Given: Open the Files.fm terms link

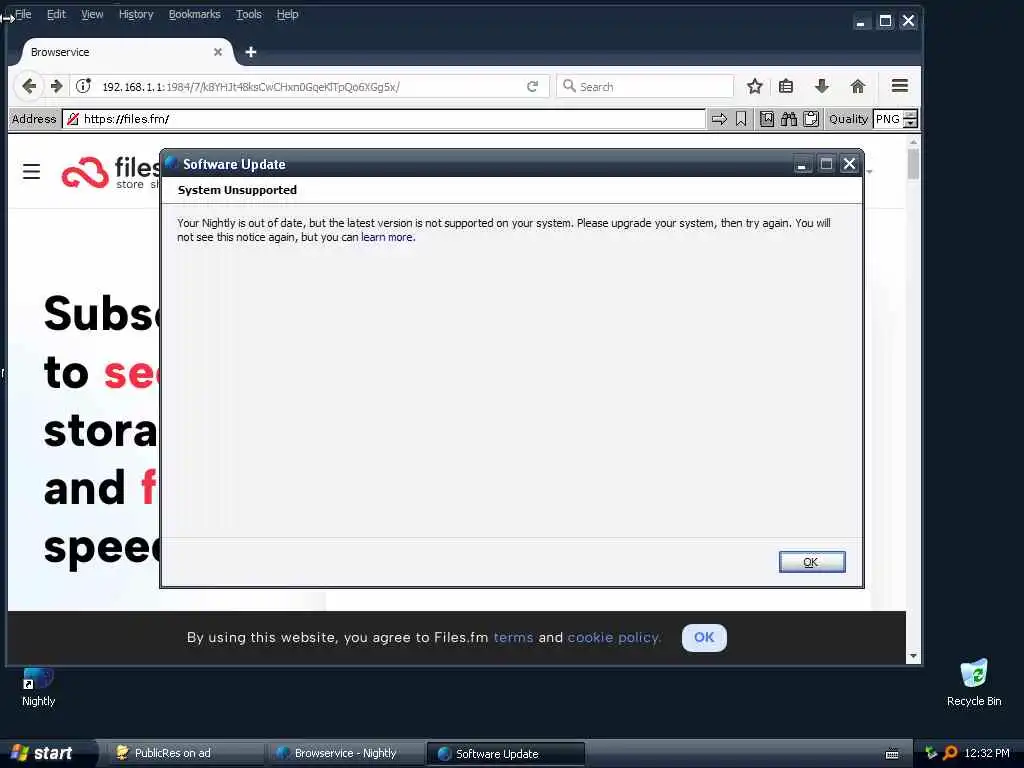Looking at the screenshot, I should [x=513, y=637].
